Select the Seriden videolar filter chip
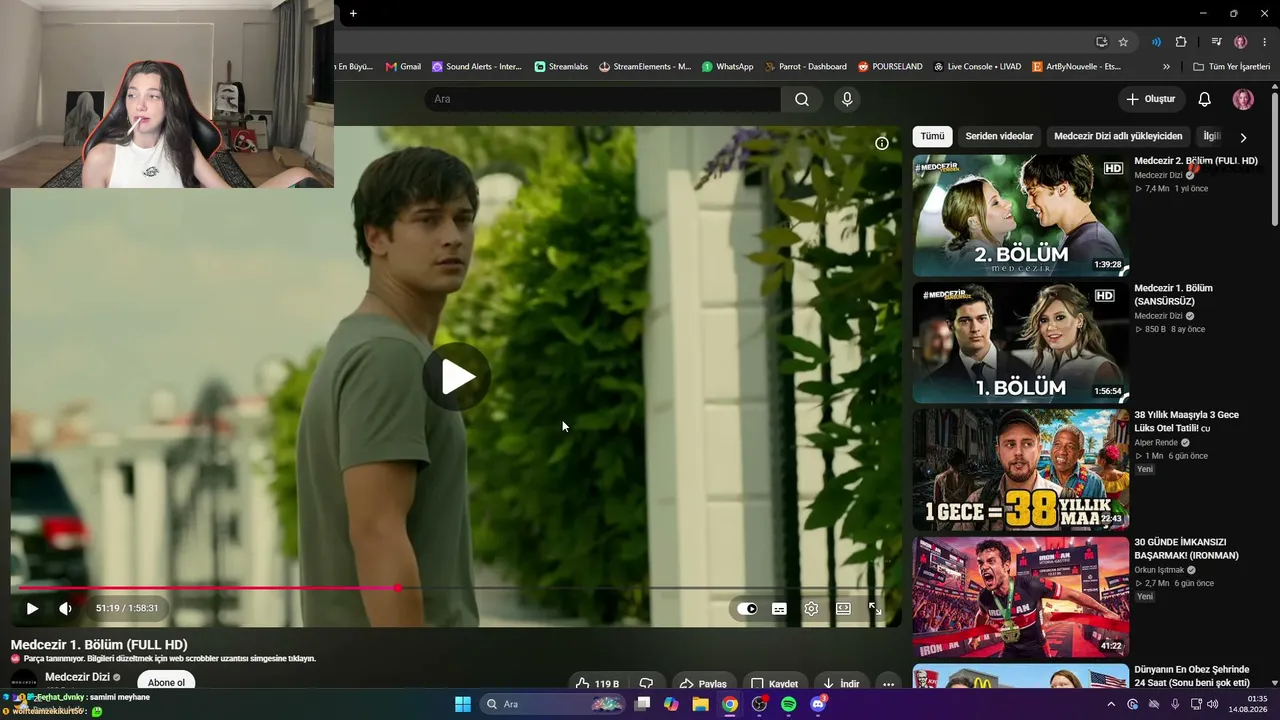The width and height of the screenshot is (1280, 720). (999, 136)
